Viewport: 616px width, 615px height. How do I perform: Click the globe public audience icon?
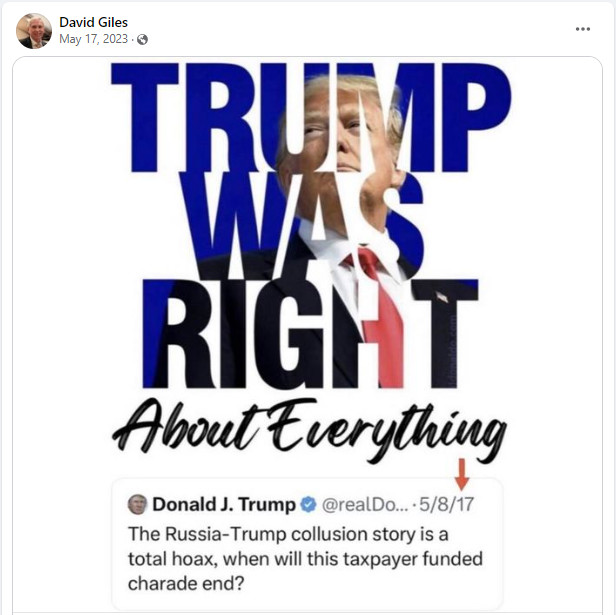pos(142,40)
